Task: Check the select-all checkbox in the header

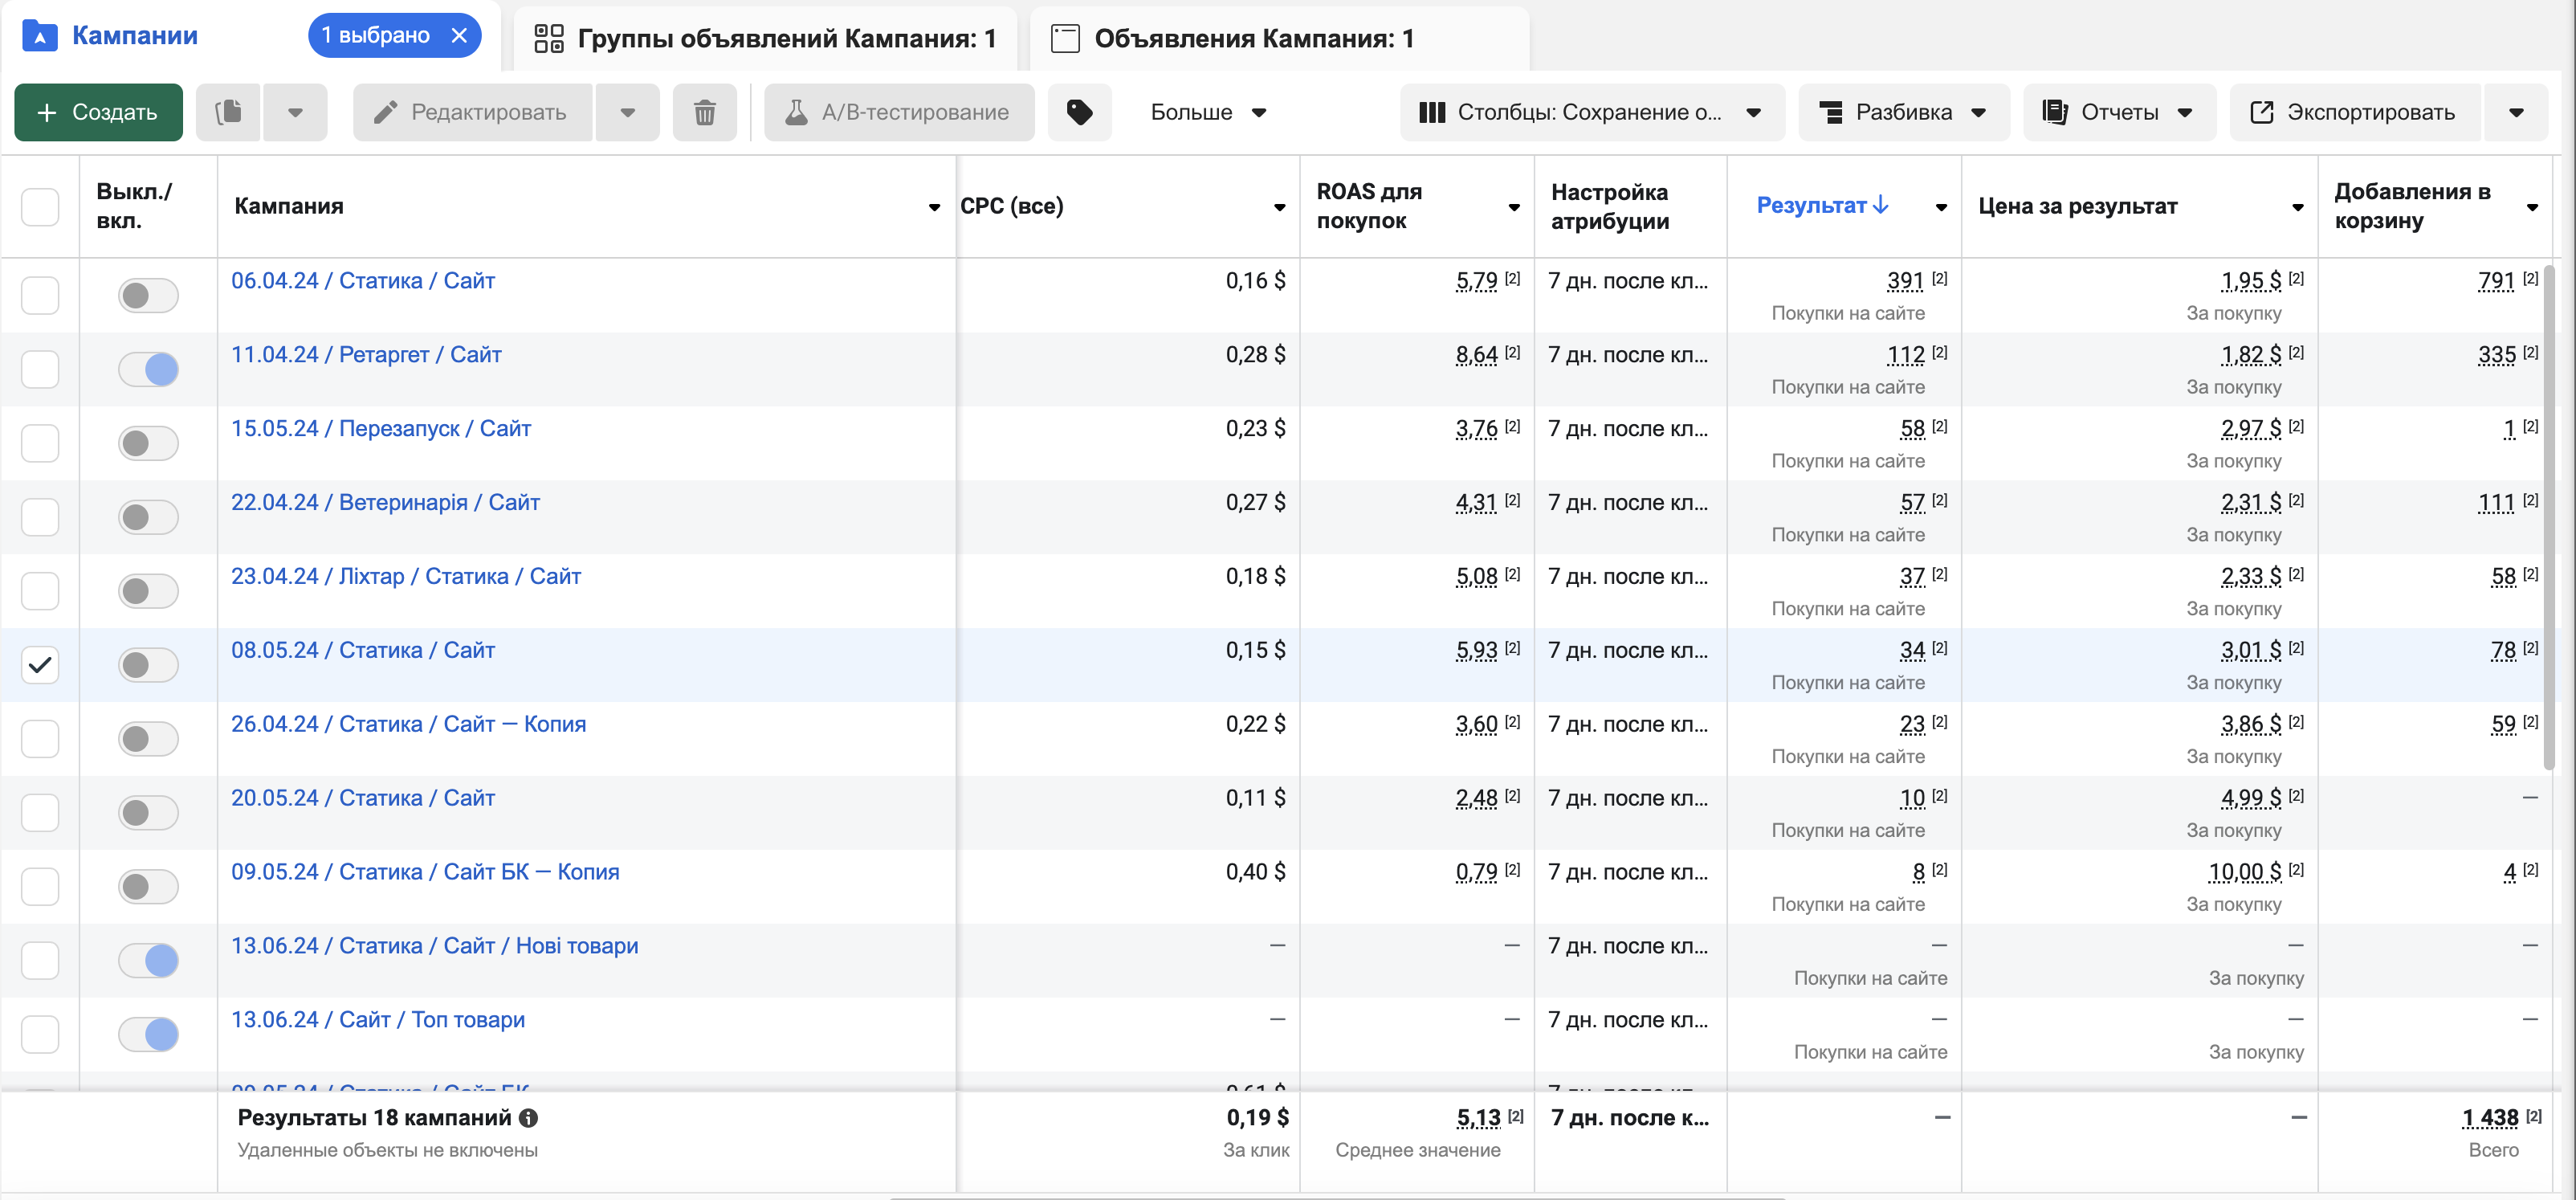Action: coord(40,207)
